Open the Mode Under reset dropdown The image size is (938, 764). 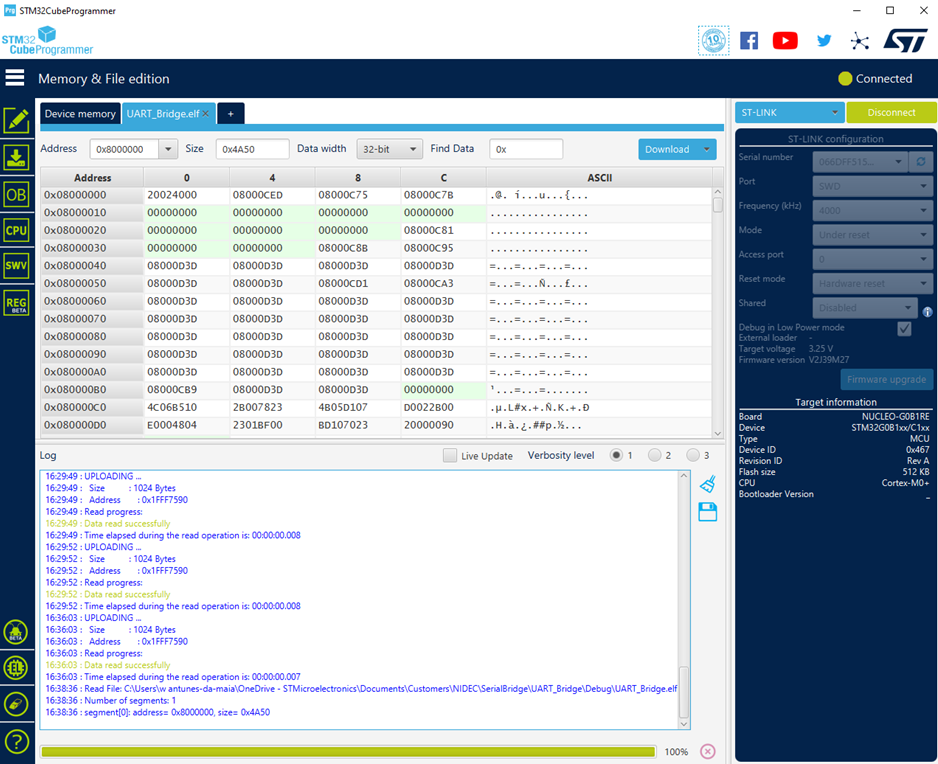click(x=872, y=235)
